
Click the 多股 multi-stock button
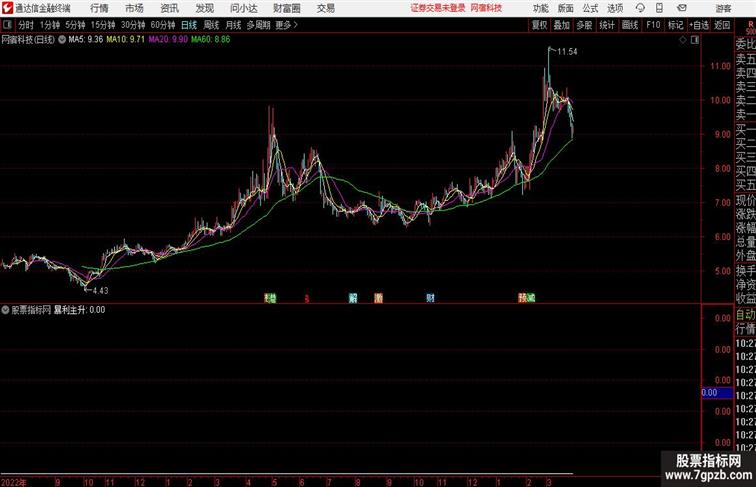[584, 25]
